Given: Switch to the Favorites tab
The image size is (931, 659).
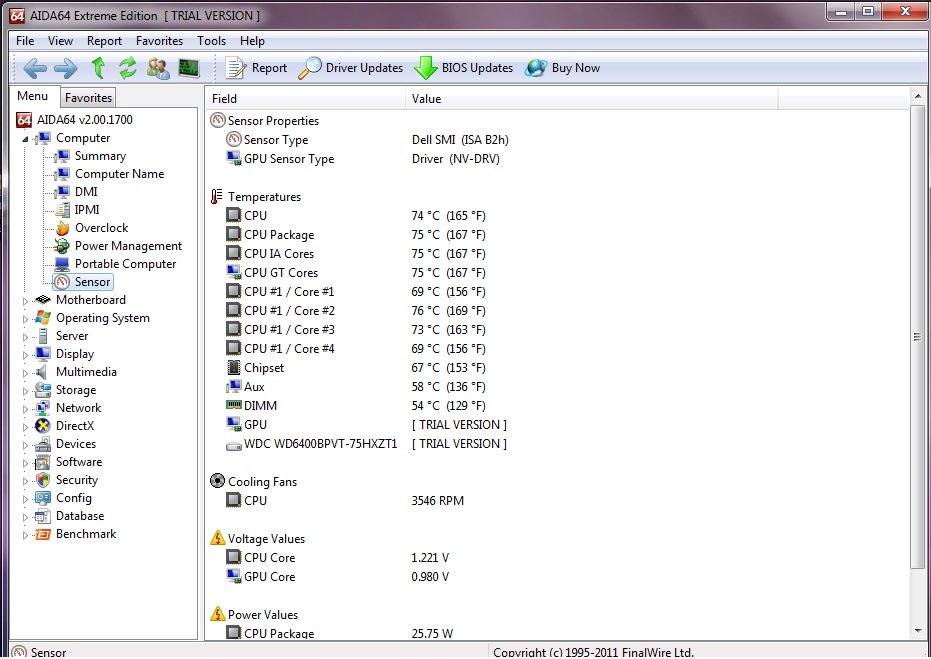Looking at the screenshot, I should (x=88, y=98).
